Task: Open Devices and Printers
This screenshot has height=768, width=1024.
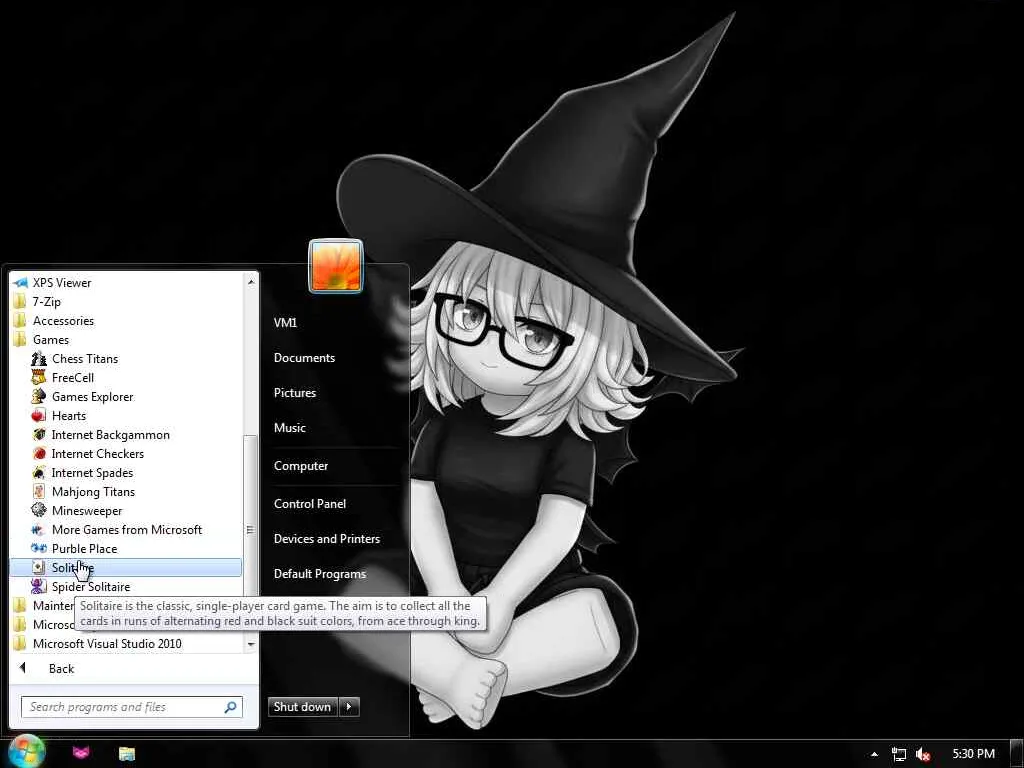Action: pyautogui.click(x=327, y=539)
